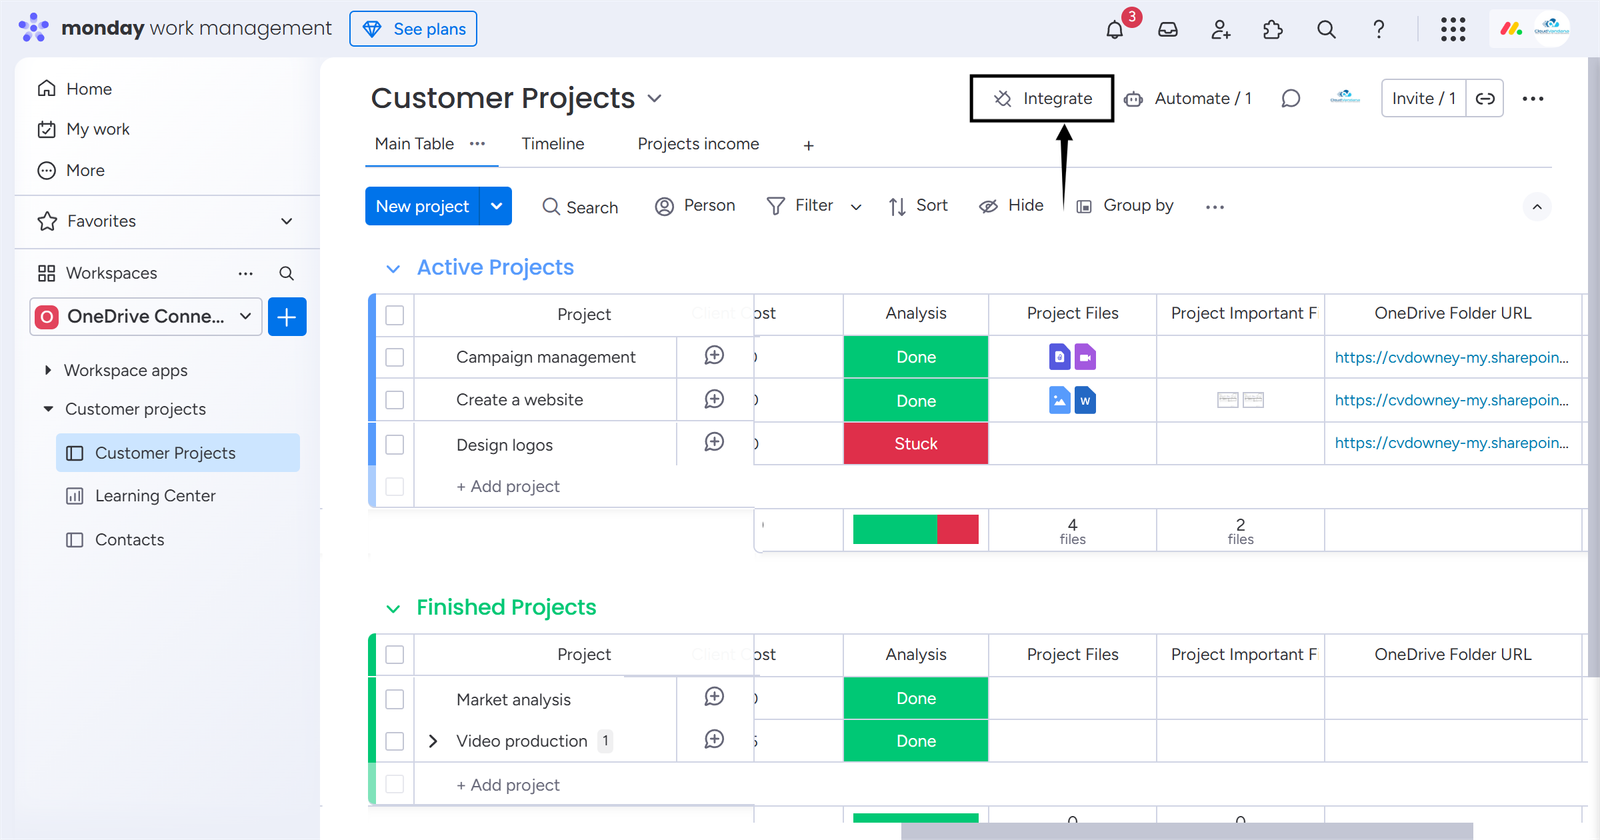Open OneDrive Conne... workspace selector
Image resolution: width=1600 pixels, height=840 pixels.
(146, 317)
